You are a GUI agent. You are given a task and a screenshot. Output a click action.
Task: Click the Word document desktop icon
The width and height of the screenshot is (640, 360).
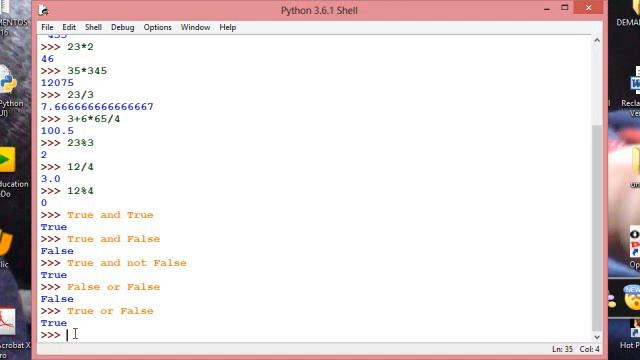point(635,83)
